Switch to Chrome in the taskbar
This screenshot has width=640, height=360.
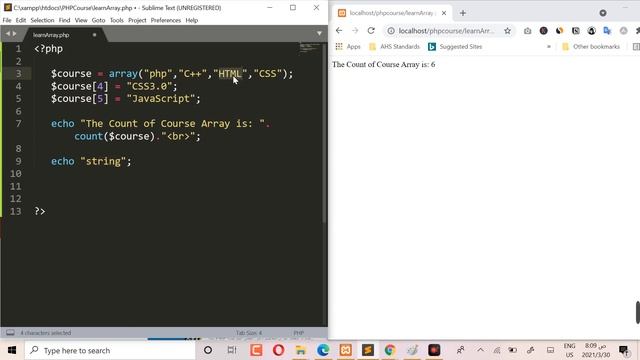coord(390,350)
